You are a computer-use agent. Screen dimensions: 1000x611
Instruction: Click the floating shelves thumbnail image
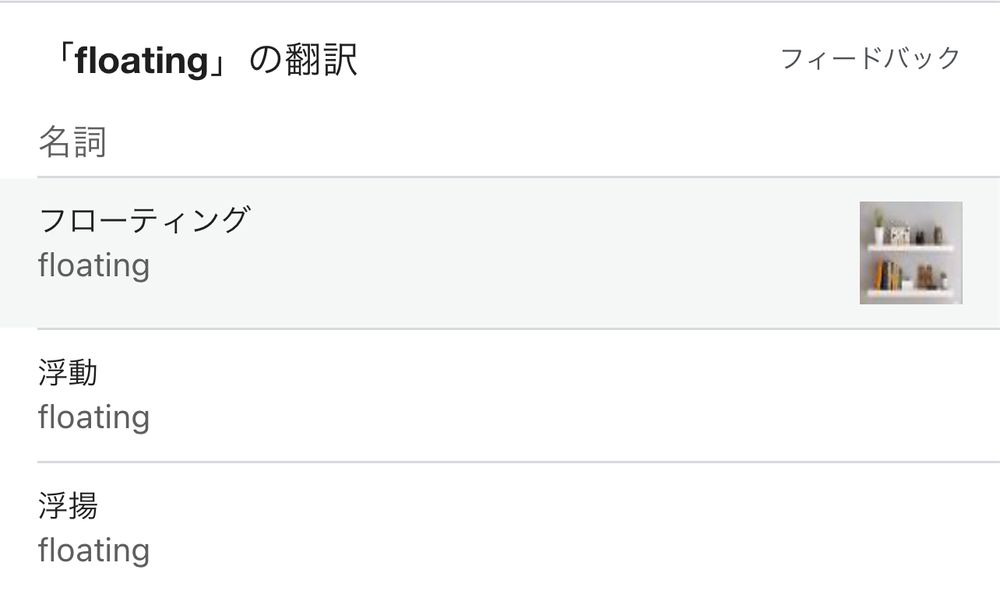pos(910,253)
